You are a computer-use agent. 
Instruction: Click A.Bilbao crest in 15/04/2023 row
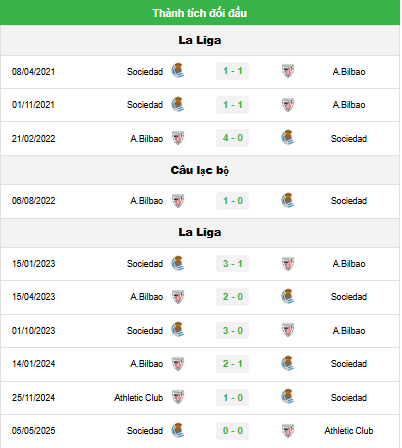(x=178, y=296)
